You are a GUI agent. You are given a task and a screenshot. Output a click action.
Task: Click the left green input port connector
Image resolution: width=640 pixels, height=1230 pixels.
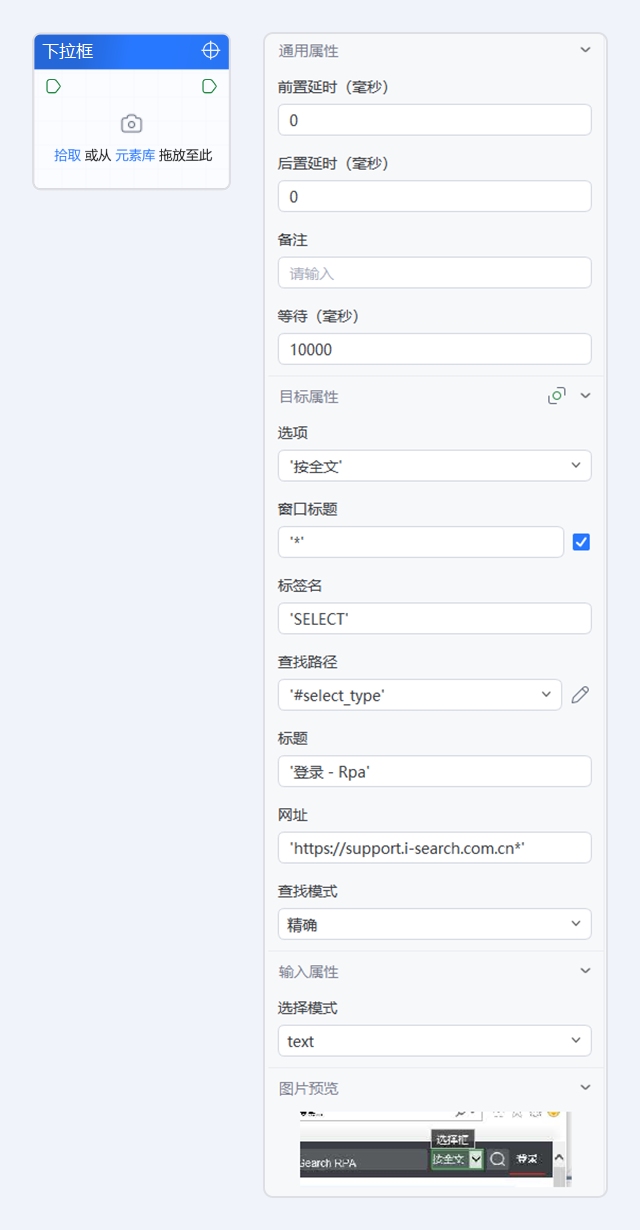pyautogui.click(x=54, y=86)
